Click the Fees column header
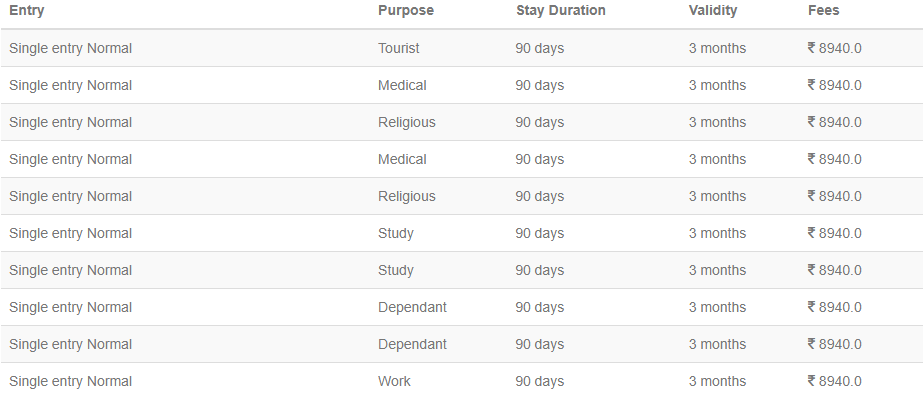The width and height of the screenshot is (923, 394). [824, 11]
